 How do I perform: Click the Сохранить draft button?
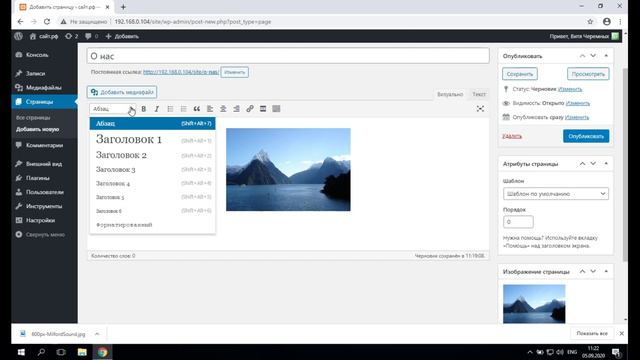pos(520,74)
